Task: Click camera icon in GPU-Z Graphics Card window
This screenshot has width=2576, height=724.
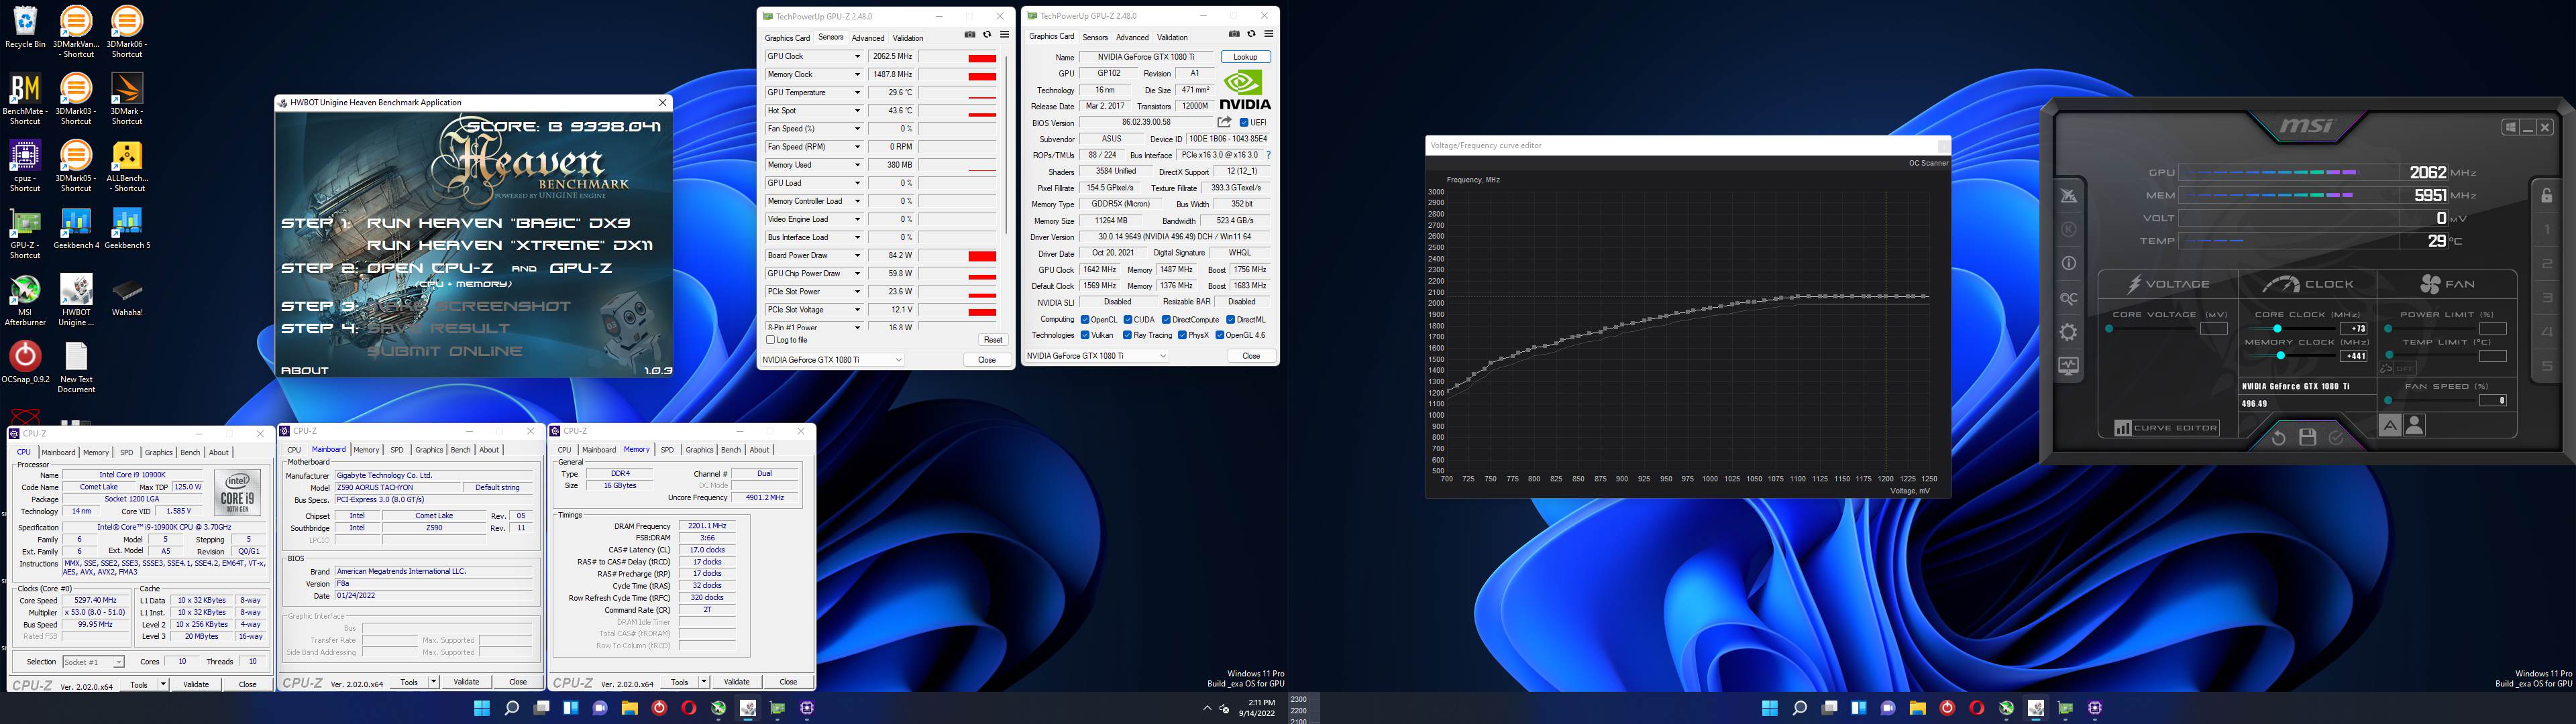Action: coord(1233,34)
